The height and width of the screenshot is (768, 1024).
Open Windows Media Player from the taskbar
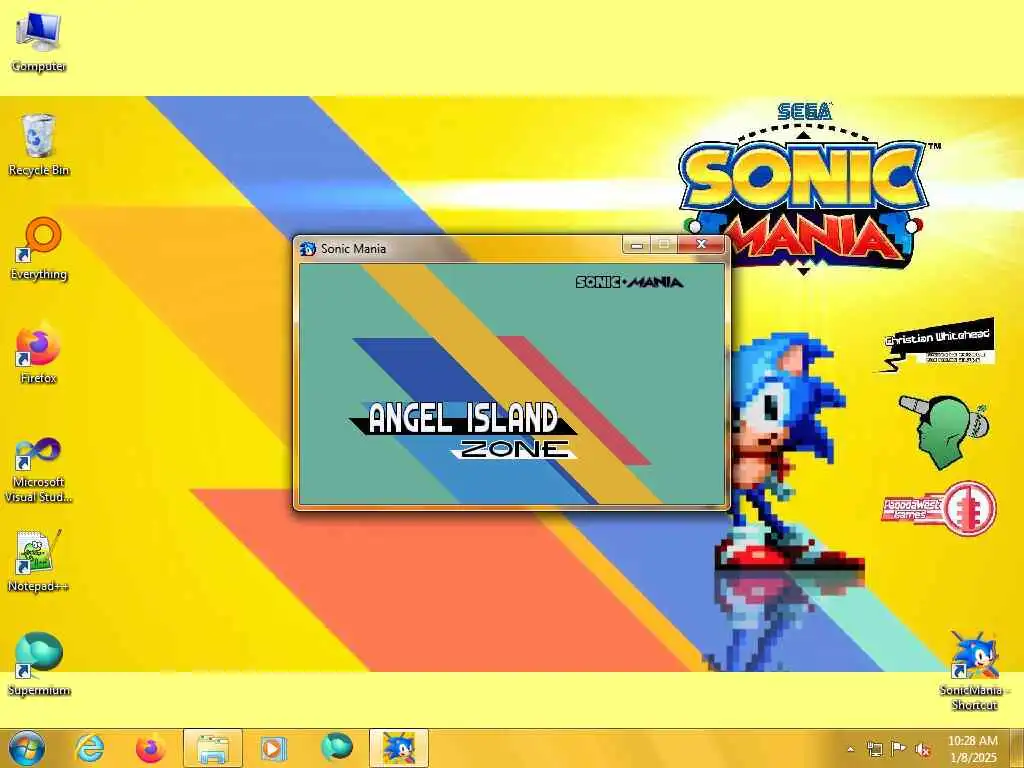click(x=273, y=748)
